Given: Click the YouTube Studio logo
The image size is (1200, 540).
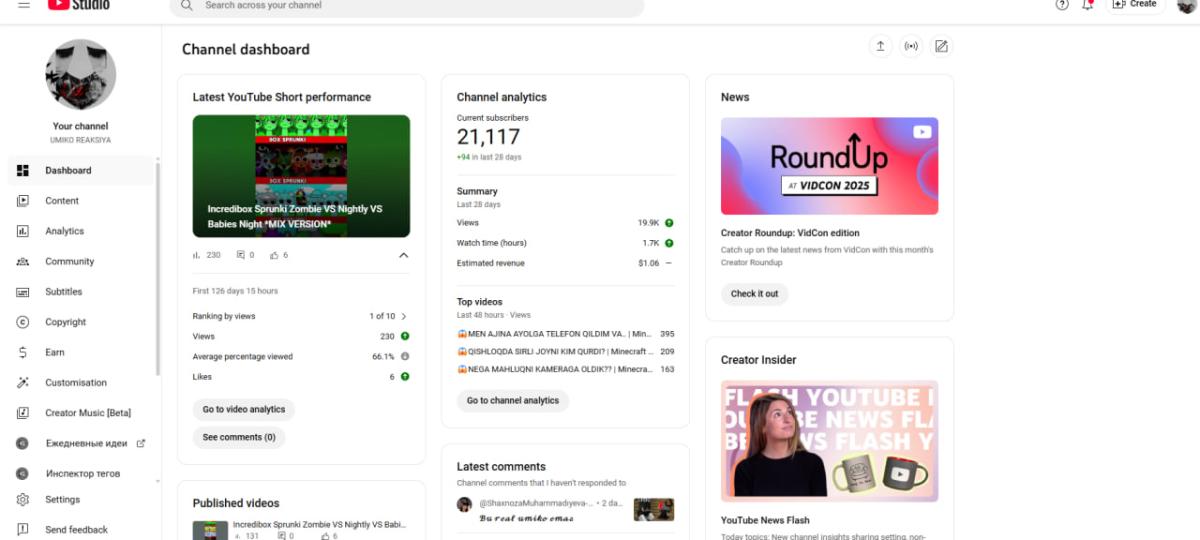Looking at the screenshot, I should click(78, 5).
